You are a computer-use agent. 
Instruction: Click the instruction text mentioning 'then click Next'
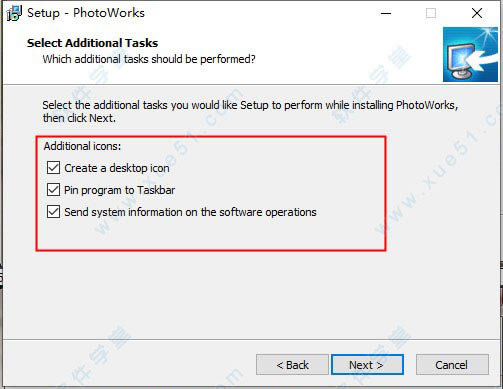[x=250, y=112]
